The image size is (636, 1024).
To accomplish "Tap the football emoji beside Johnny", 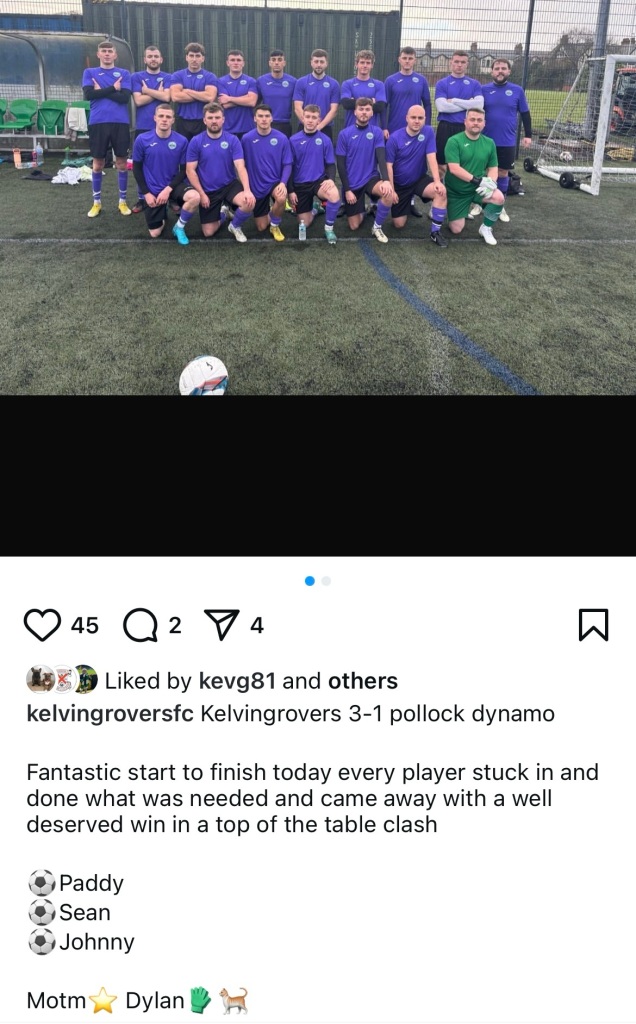I will [42, 942].
